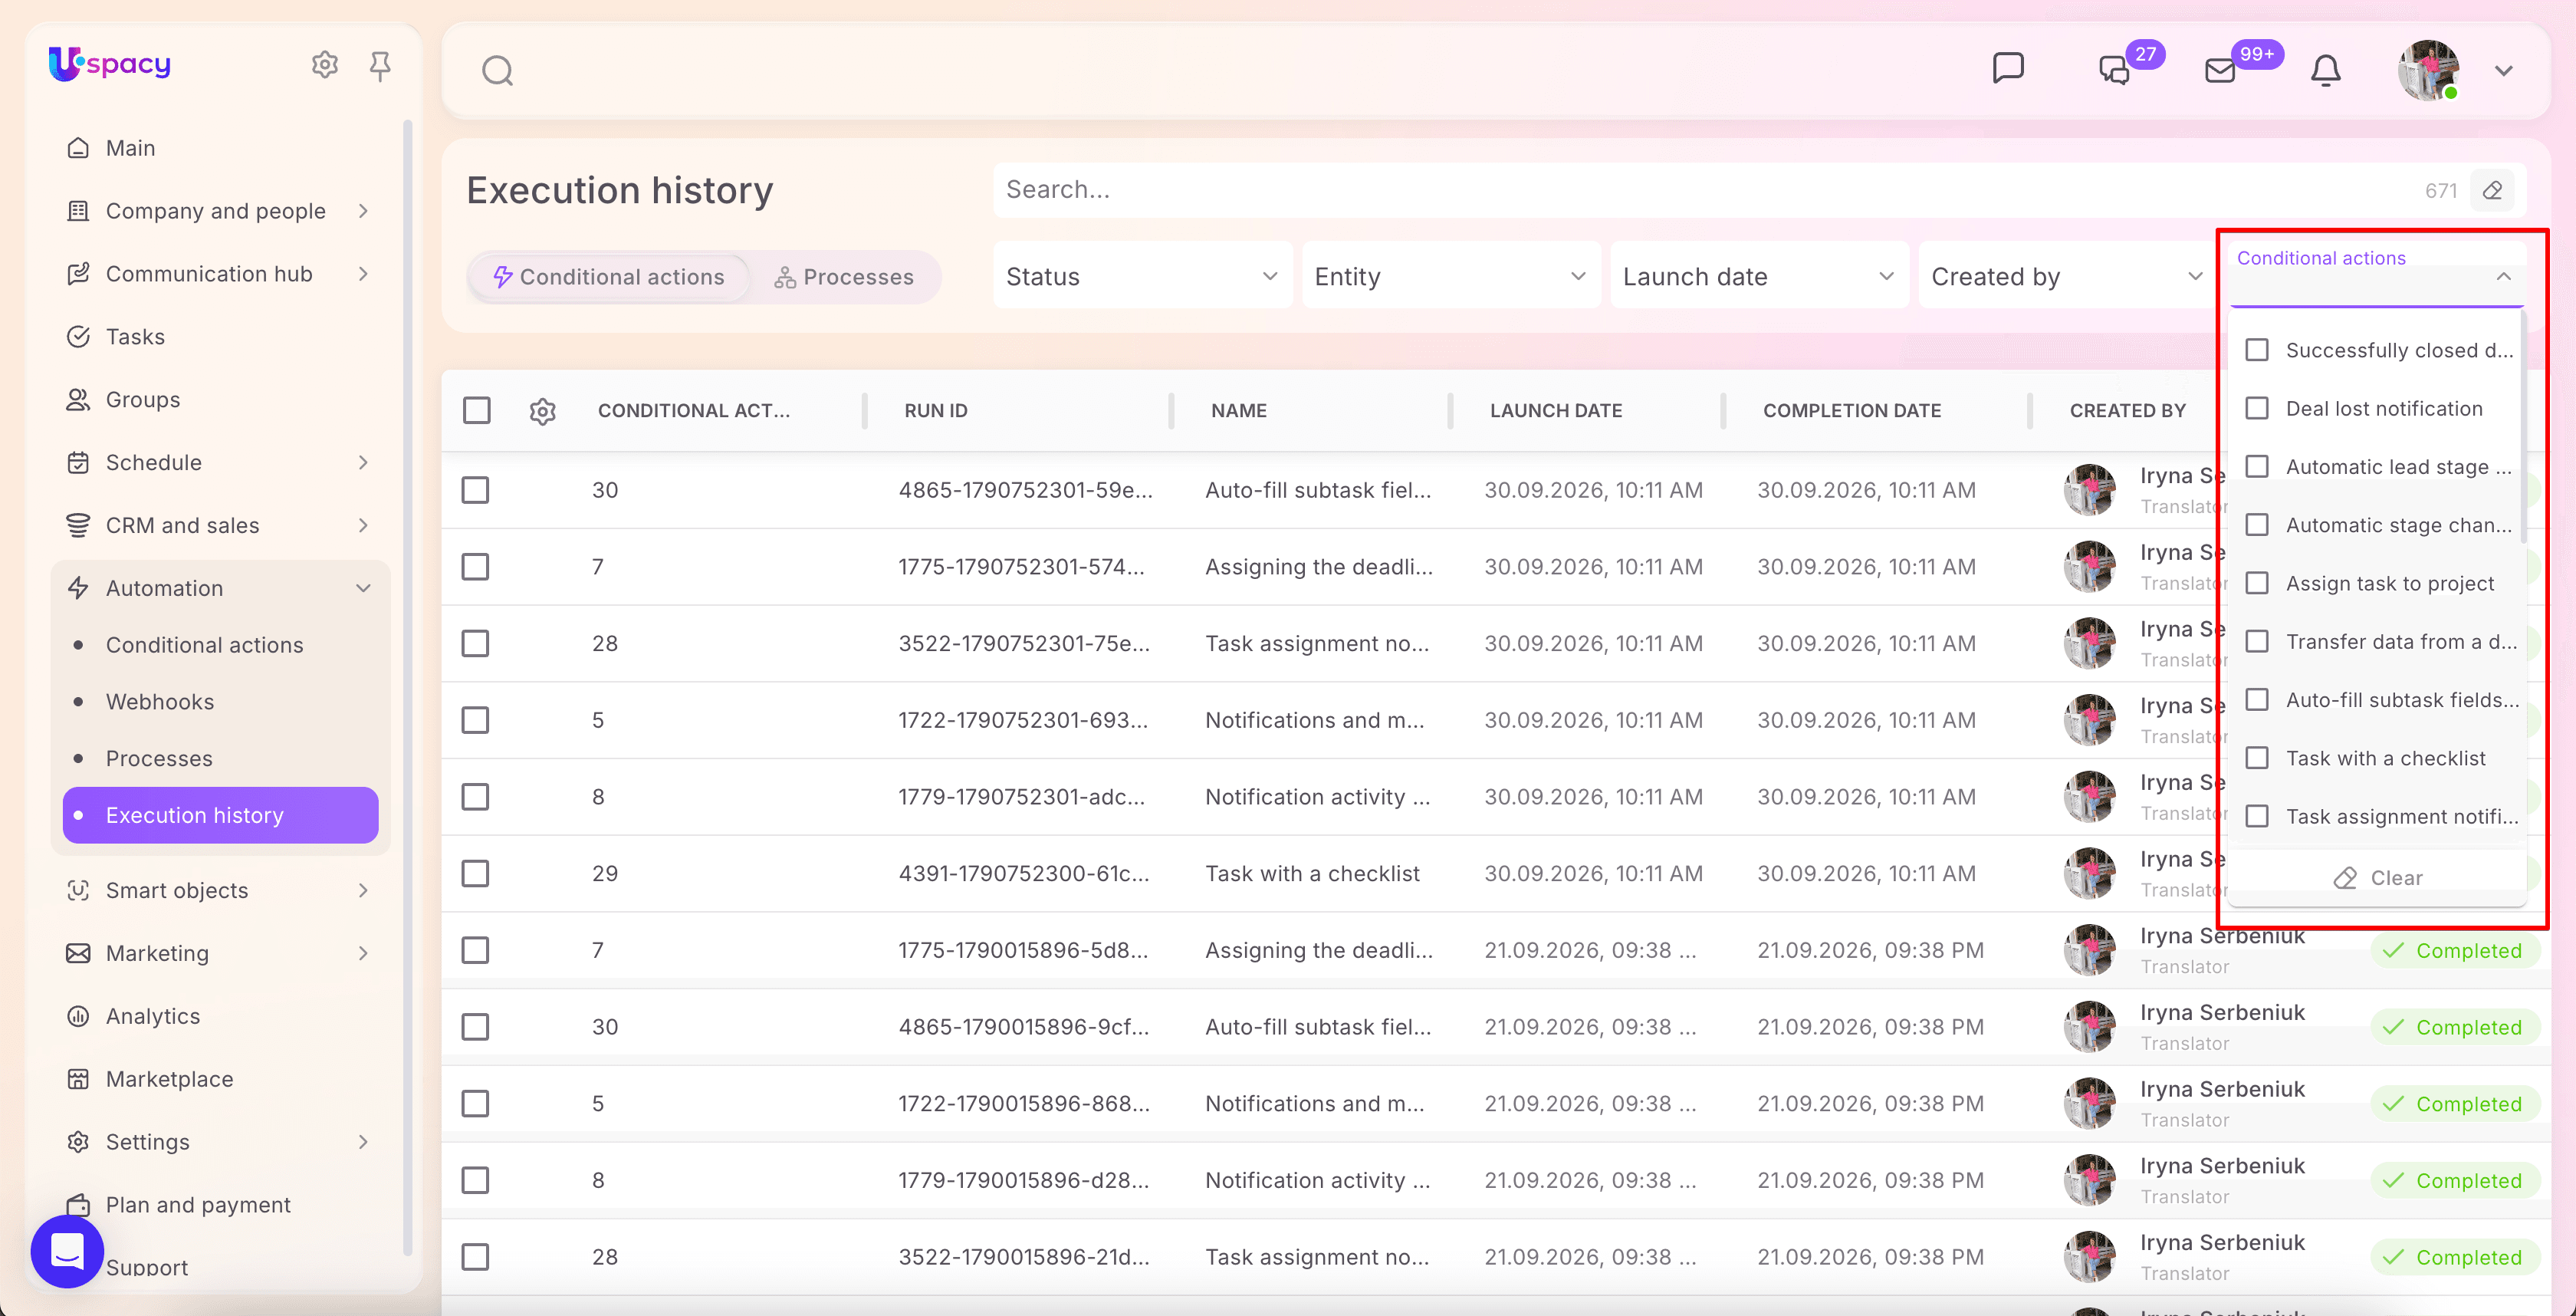Open mail icon with 99+ badge
The width and height of the screenshot is (2576, 1316).
[x=2220, y=70]
